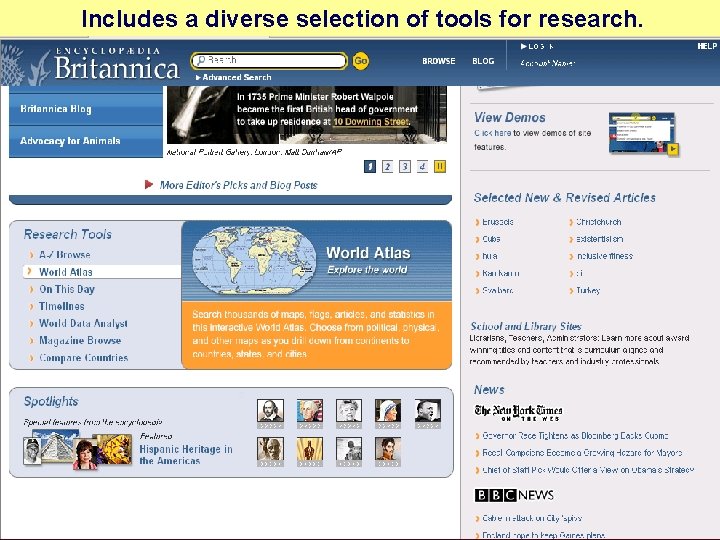Go to slide 1 of the carousel
The image size is (720, 540).
370,166
